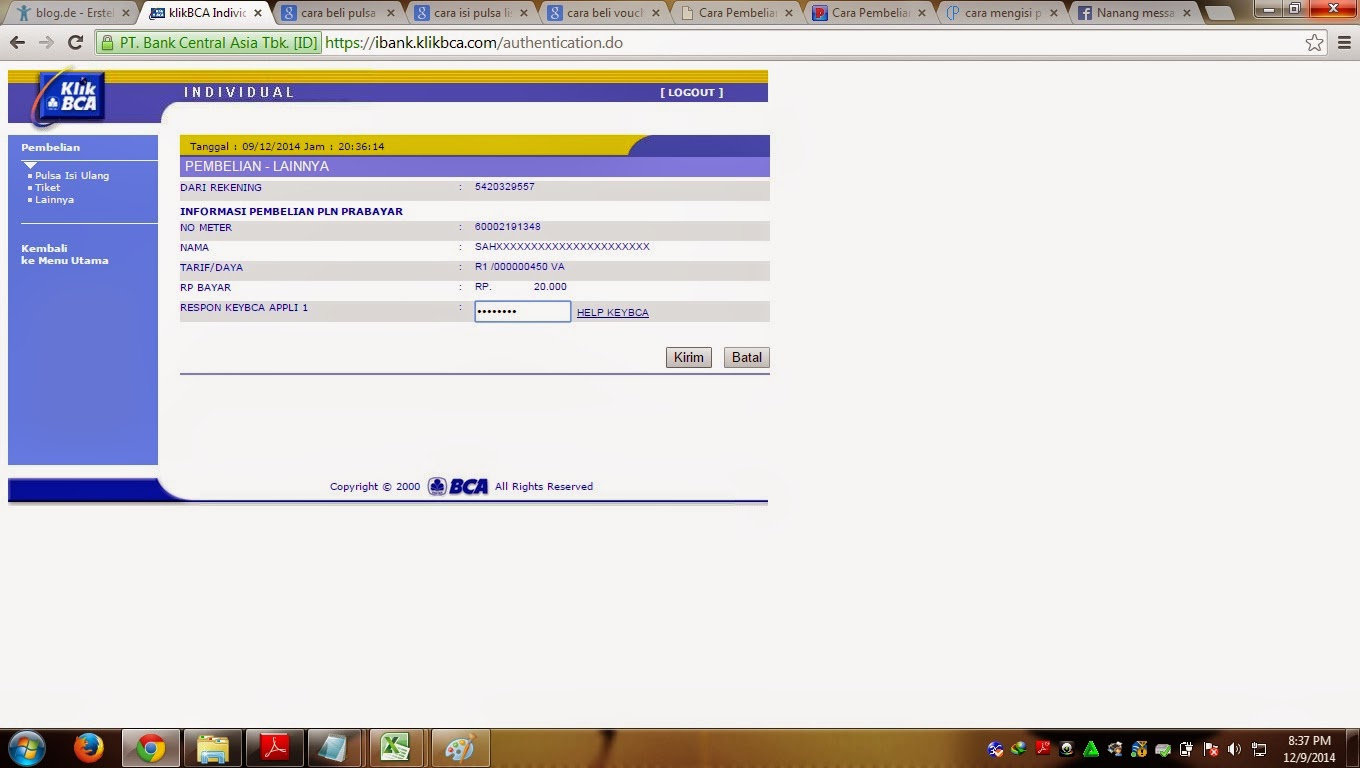Click the power plug tray icon

pos(1187,748)
